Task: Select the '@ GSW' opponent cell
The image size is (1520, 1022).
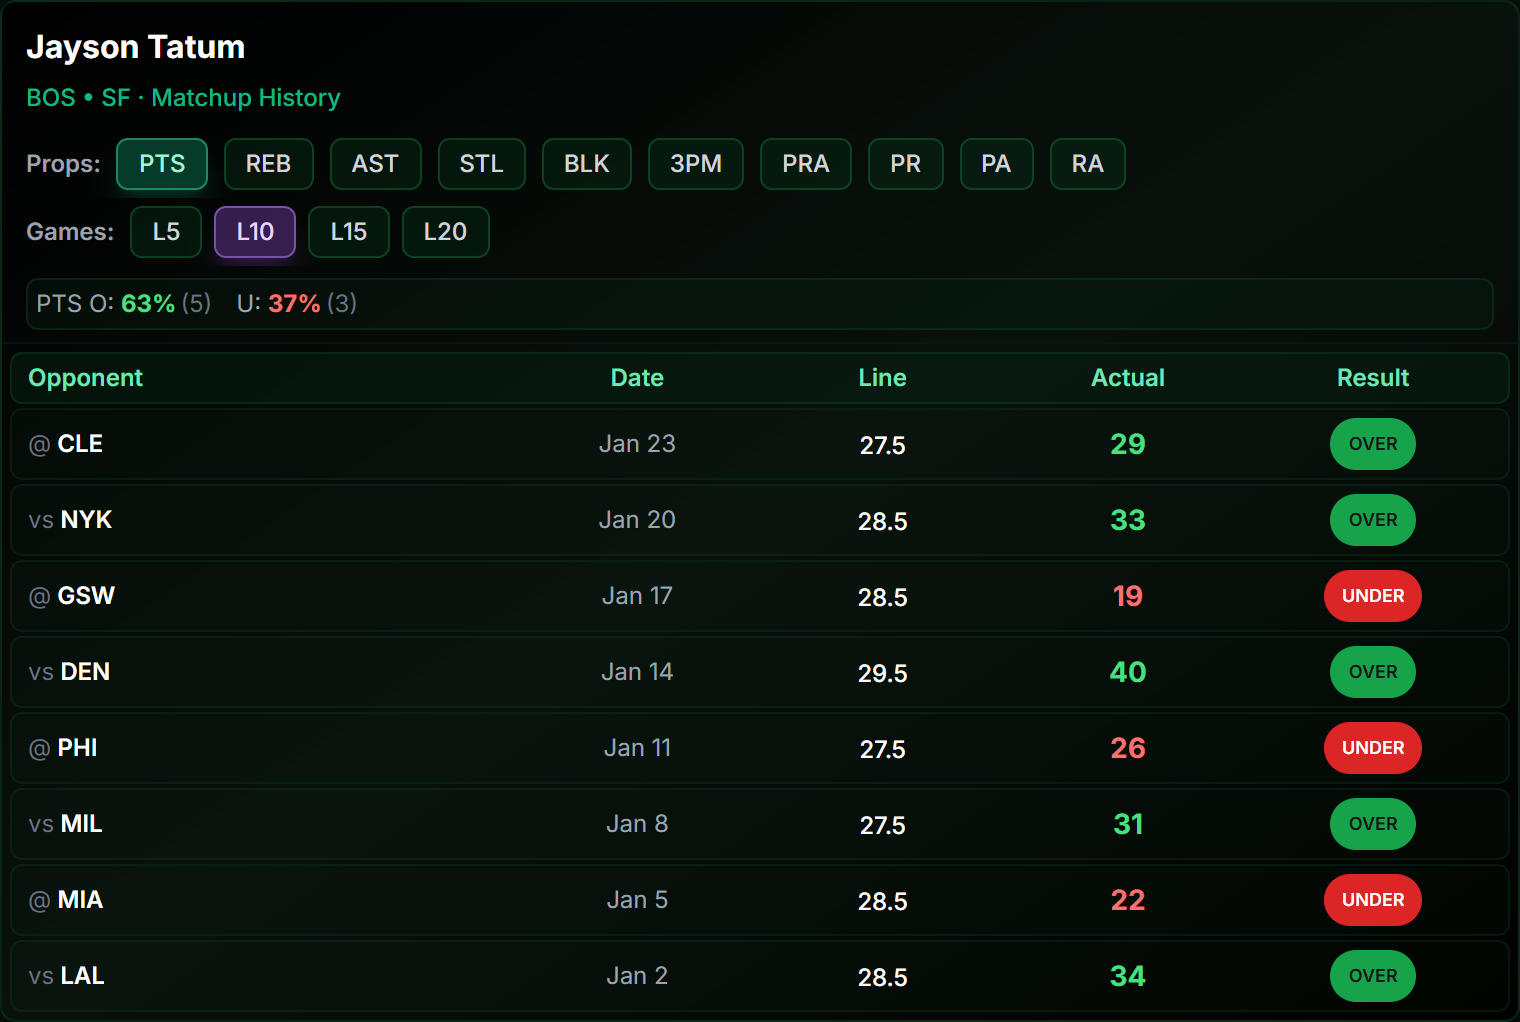Action: pos(72,596)
